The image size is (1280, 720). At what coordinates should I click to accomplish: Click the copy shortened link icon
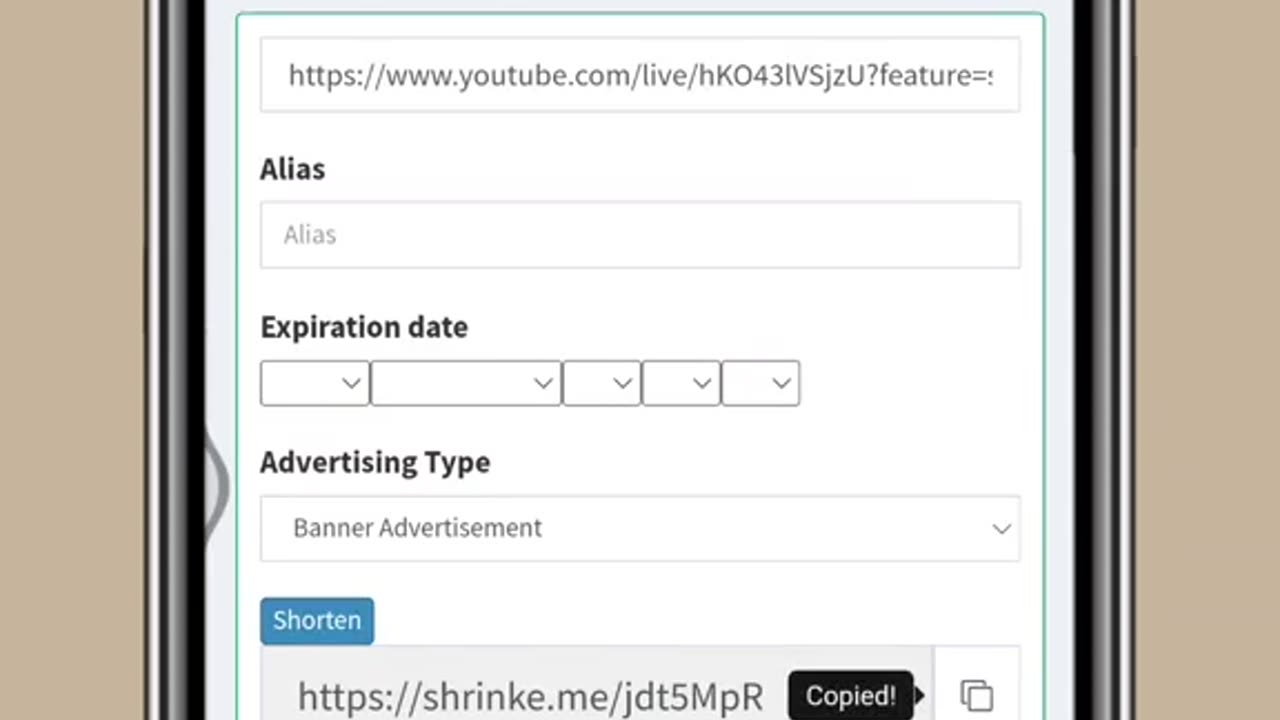tap(976, 694)
